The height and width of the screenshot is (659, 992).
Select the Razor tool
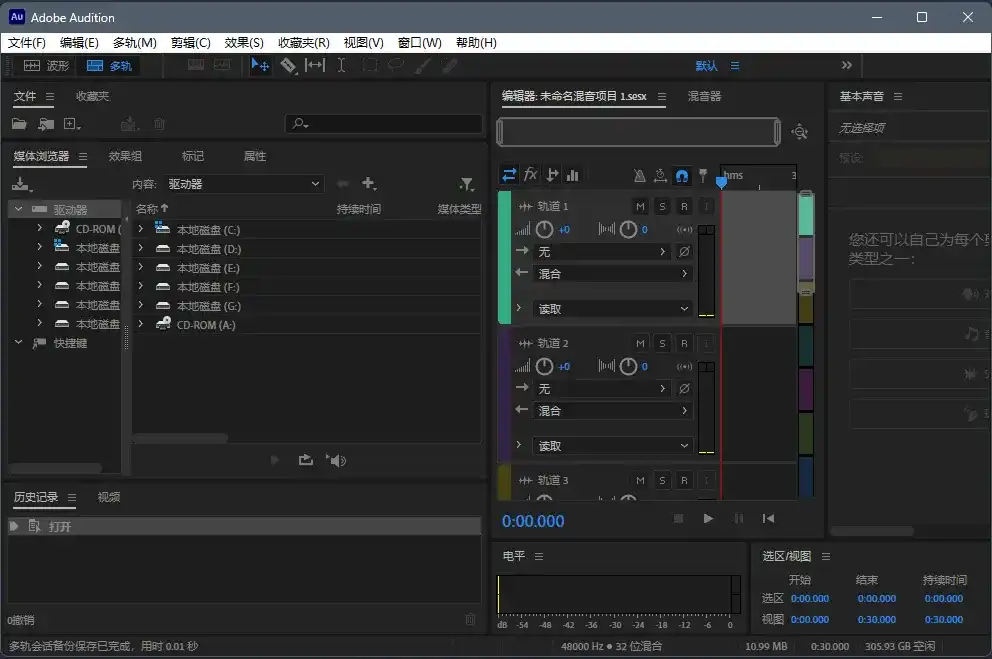pyautogui.click(x=289, y=66)
